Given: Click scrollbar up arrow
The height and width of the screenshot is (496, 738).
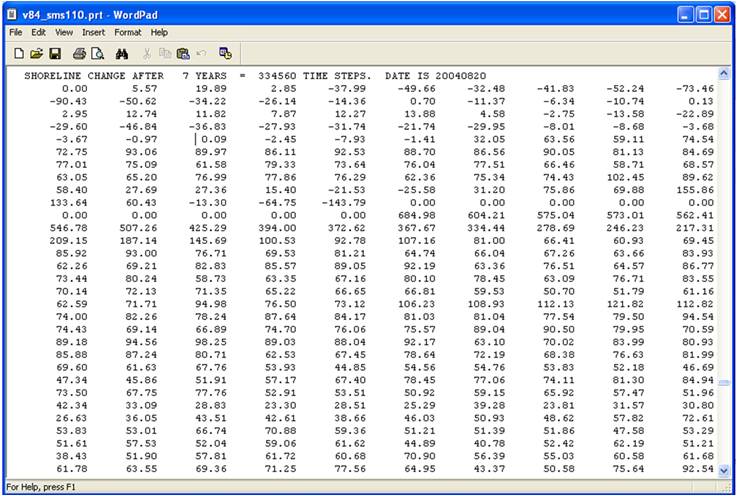Looking at the screenshot, I should (x=724, y=73).
